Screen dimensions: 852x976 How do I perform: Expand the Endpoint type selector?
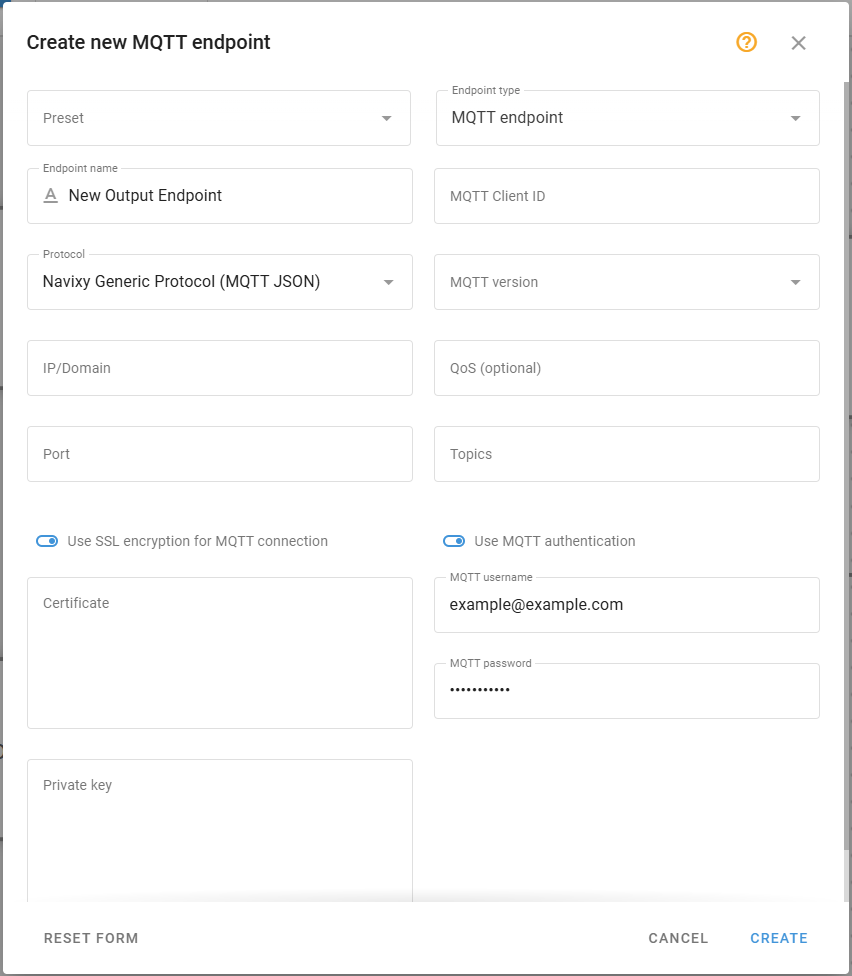pyautogui.click(x=793, y=117)
